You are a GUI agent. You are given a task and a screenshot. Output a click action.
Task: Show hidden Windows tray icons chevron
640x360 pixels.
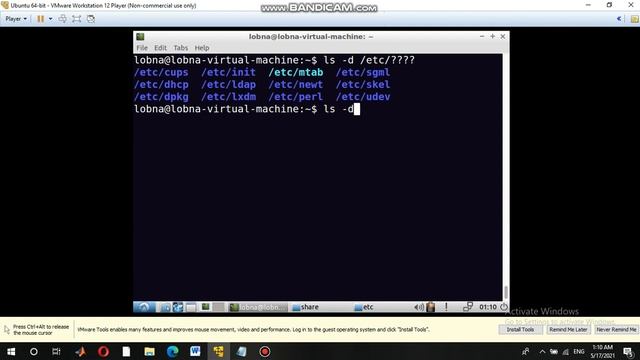[x=542, y=351]
